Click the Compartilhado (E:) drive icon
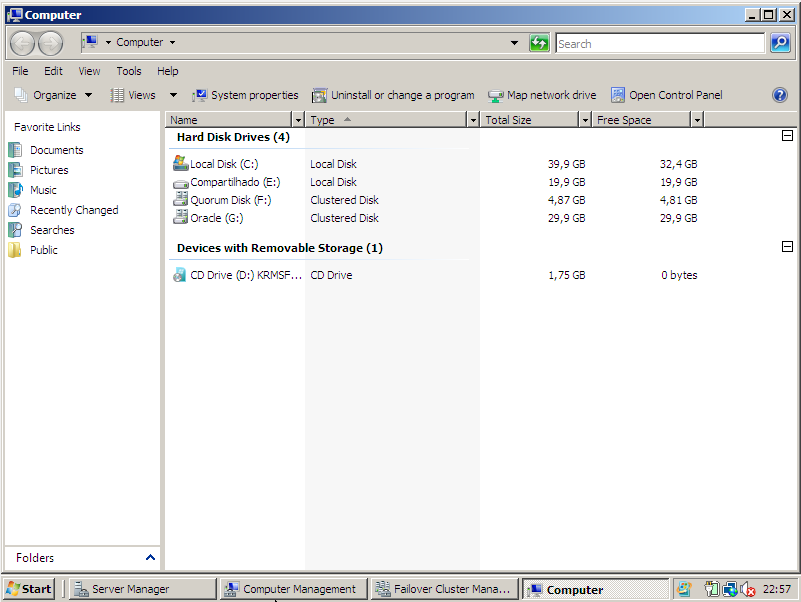This screenshot has width=801, height=602. (x=180, y=182)
